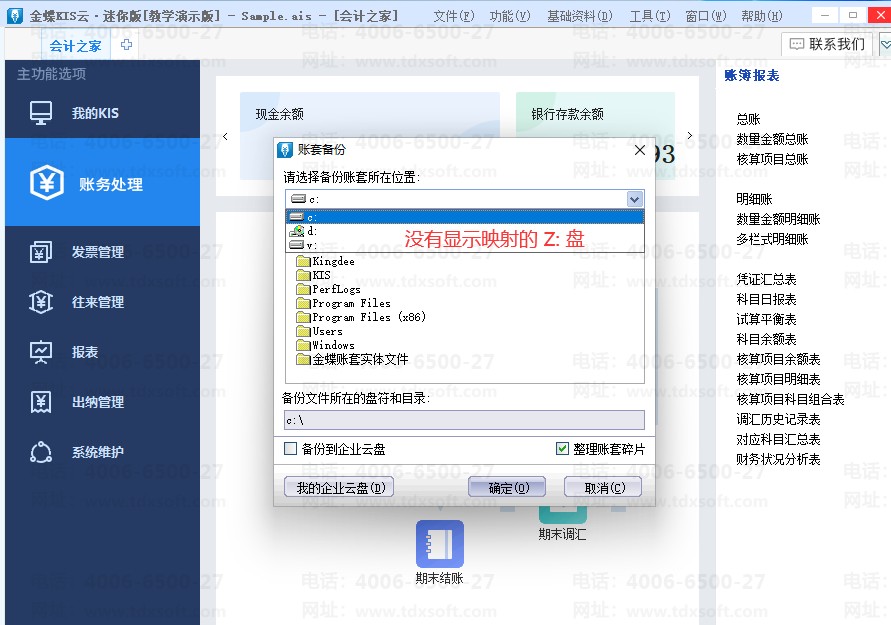Open 往来管理 sidebar icon
Image resolution: width=891 pixels, height=625 pixels.
tap(41, 302)
